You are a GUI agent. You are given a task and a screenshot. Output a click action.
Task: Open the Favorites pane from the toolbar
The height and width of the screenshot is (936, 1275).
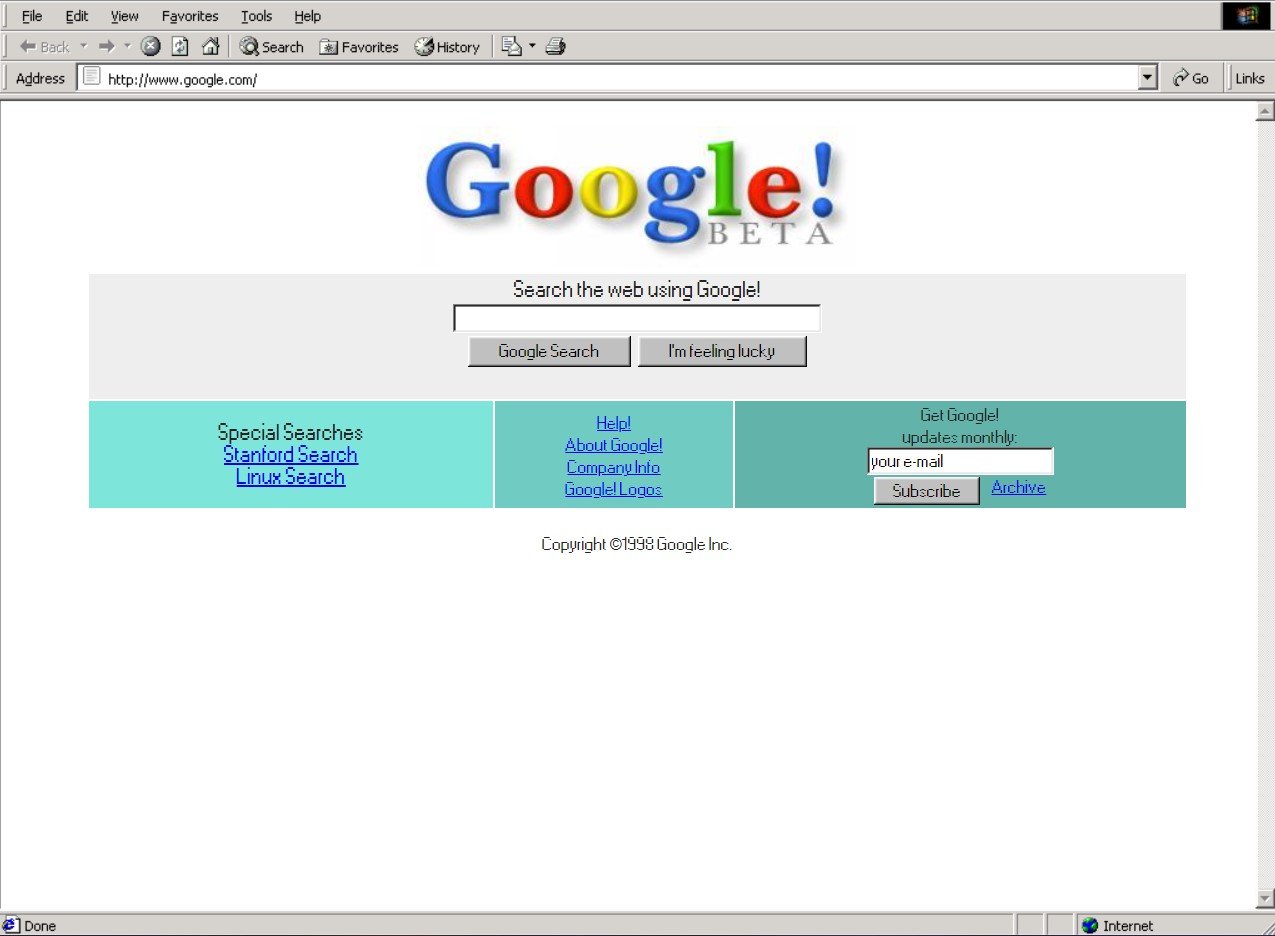(x=359, y=47)
